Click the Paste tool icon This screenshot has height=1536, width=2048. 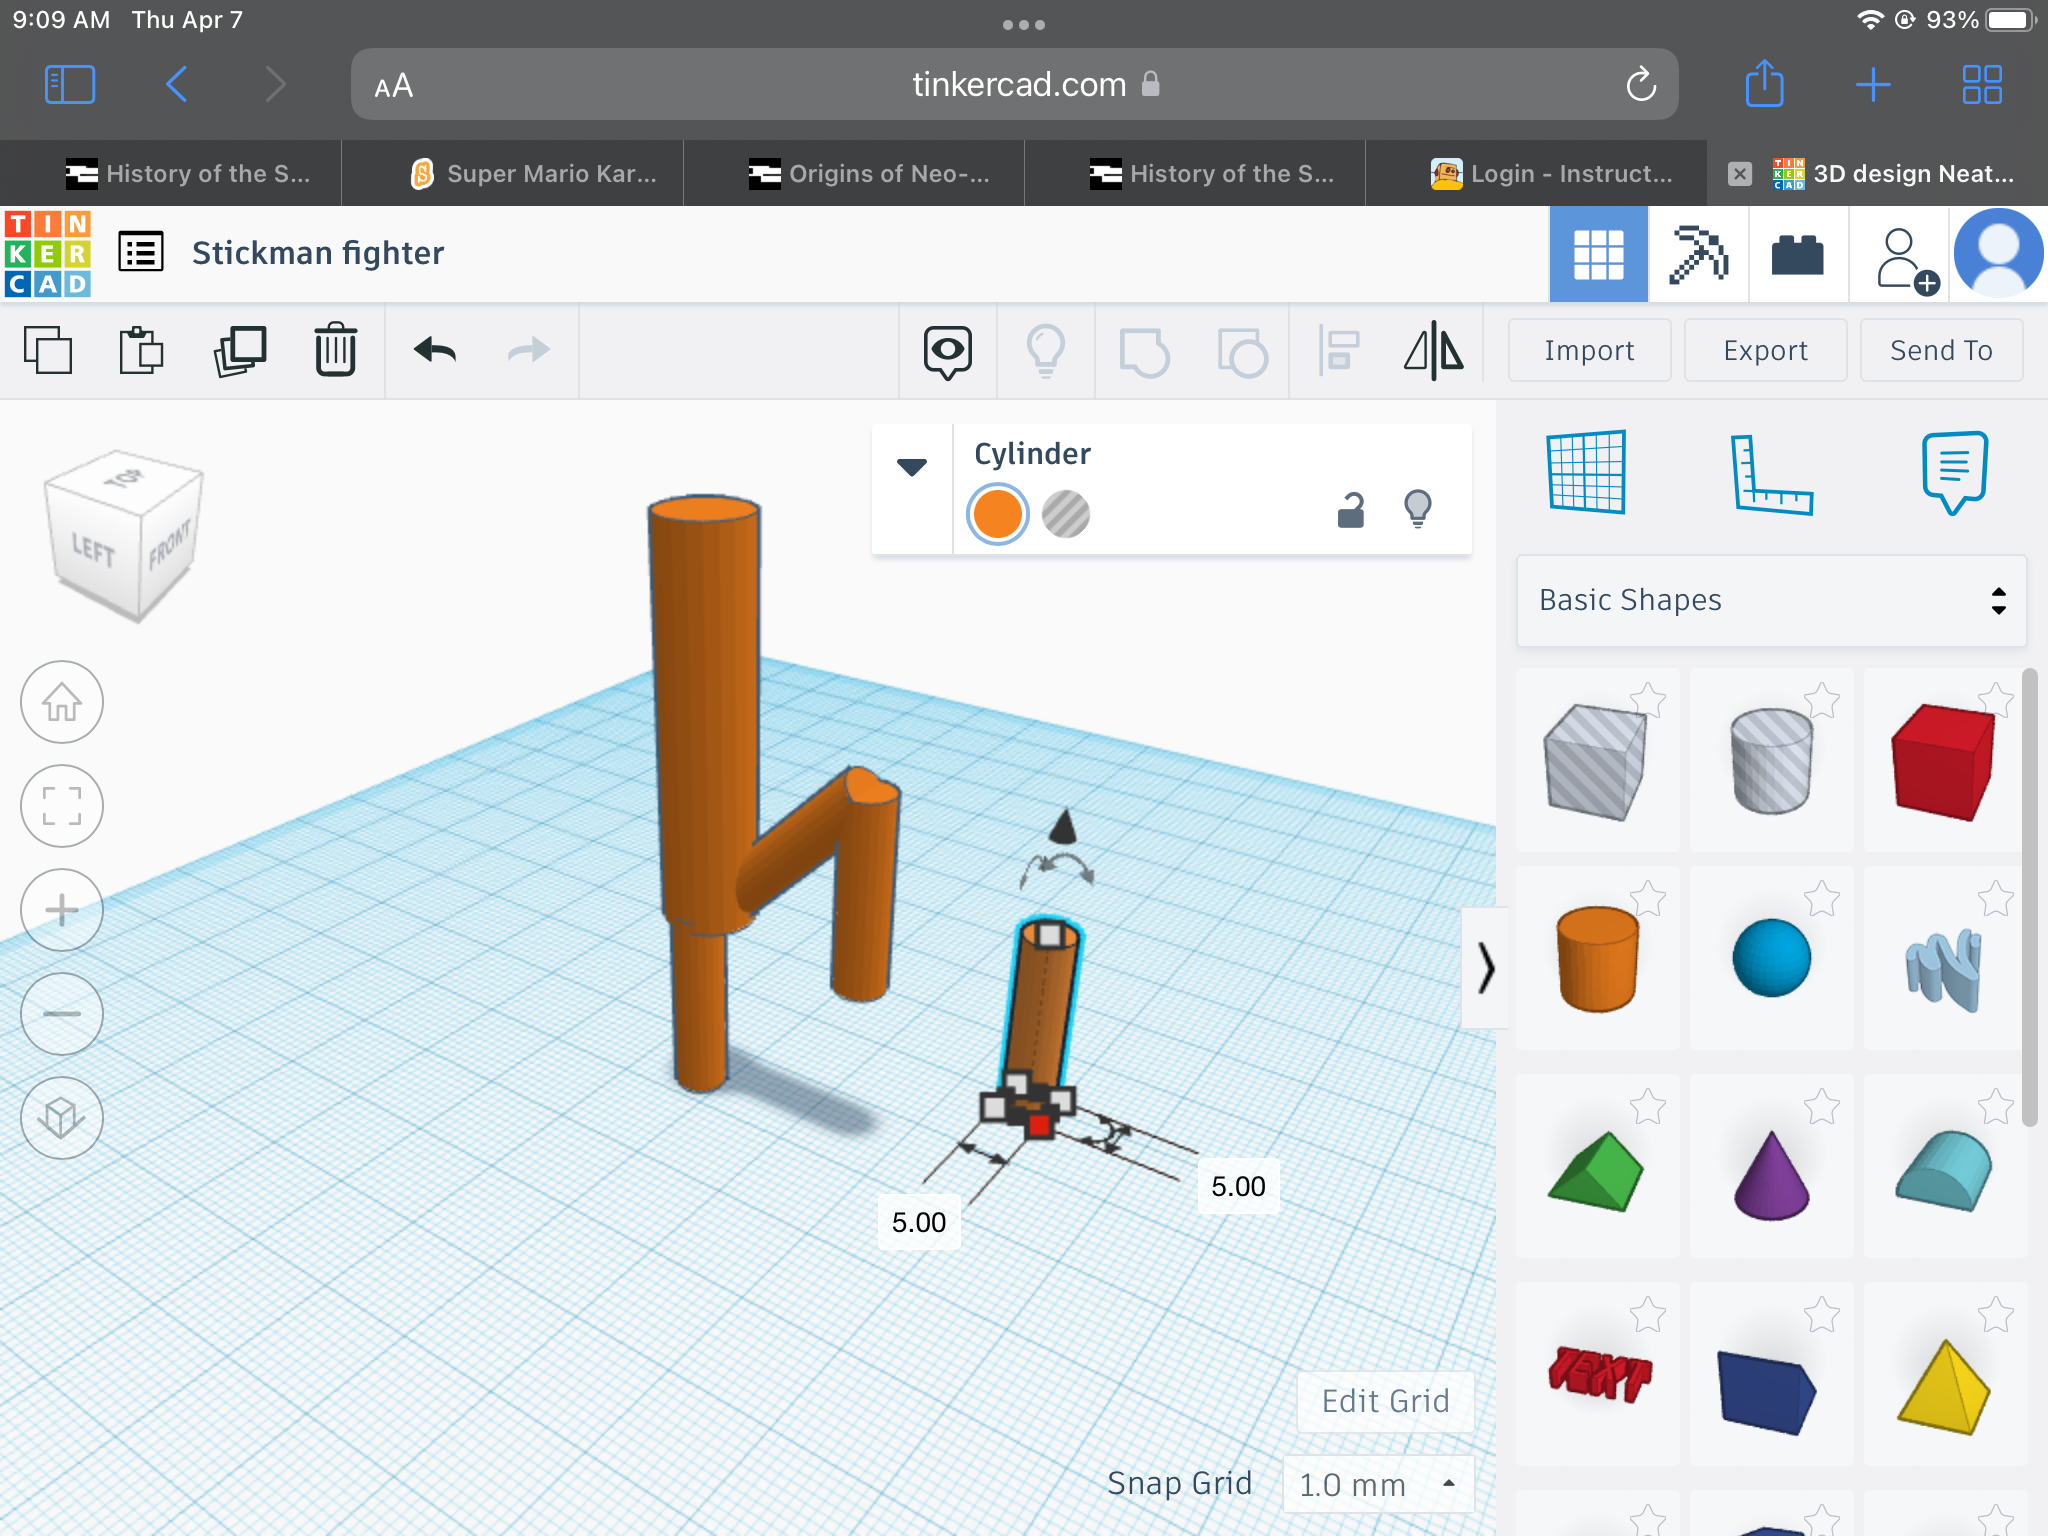pyautogui.click(x=141, y=350)
